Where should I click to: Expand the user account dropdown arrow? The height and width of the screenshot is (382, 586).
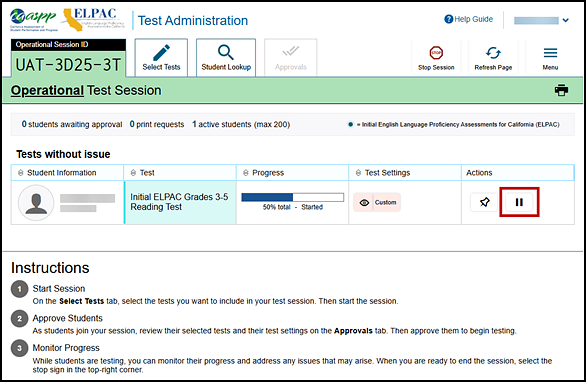click(565, 20)
